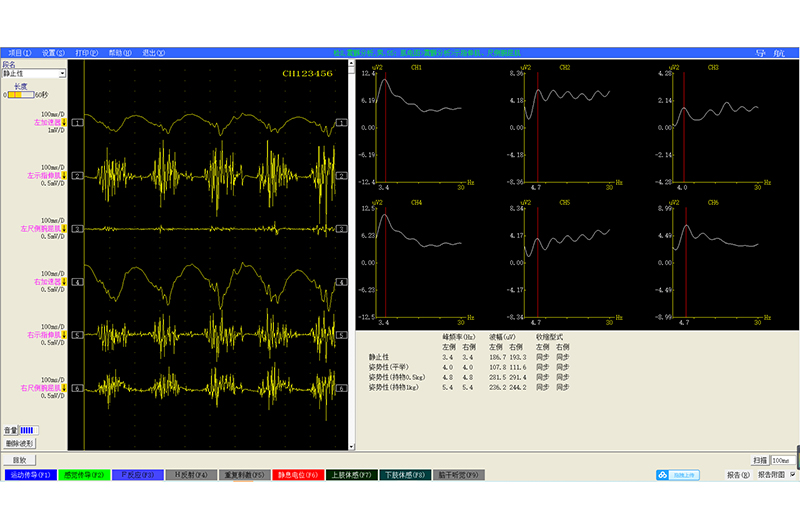The width and height of the screenshot is (800, 529).
Task: Click the waveform panel scroll-down arrow
Action: point(352,446)
